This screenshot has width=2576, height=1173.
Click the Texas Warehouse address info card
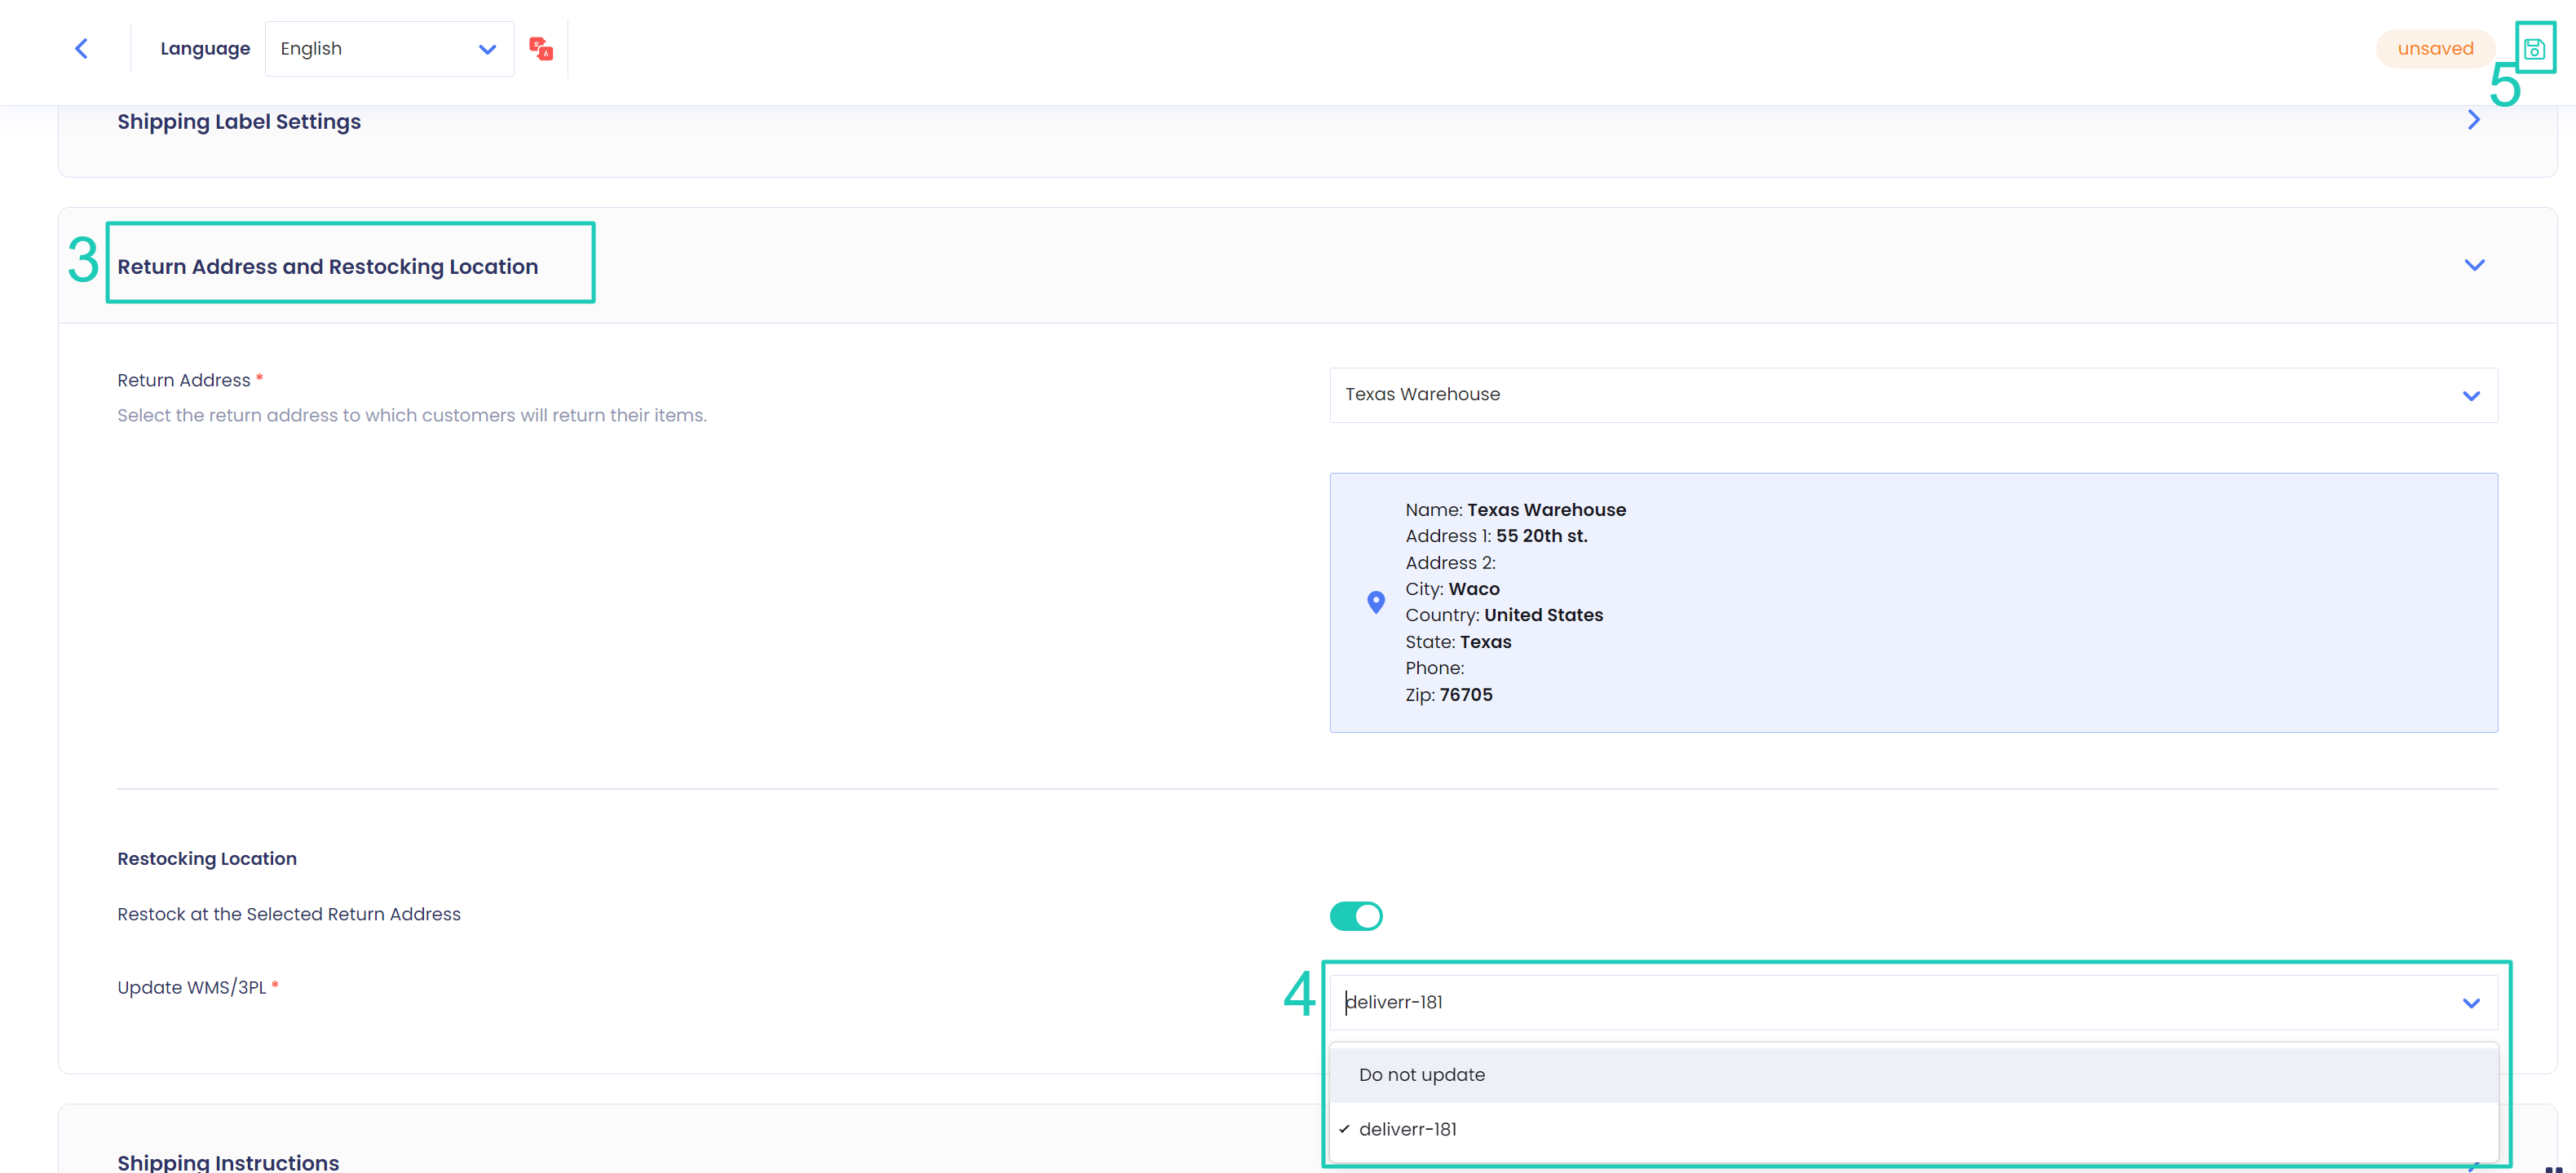1913,601
